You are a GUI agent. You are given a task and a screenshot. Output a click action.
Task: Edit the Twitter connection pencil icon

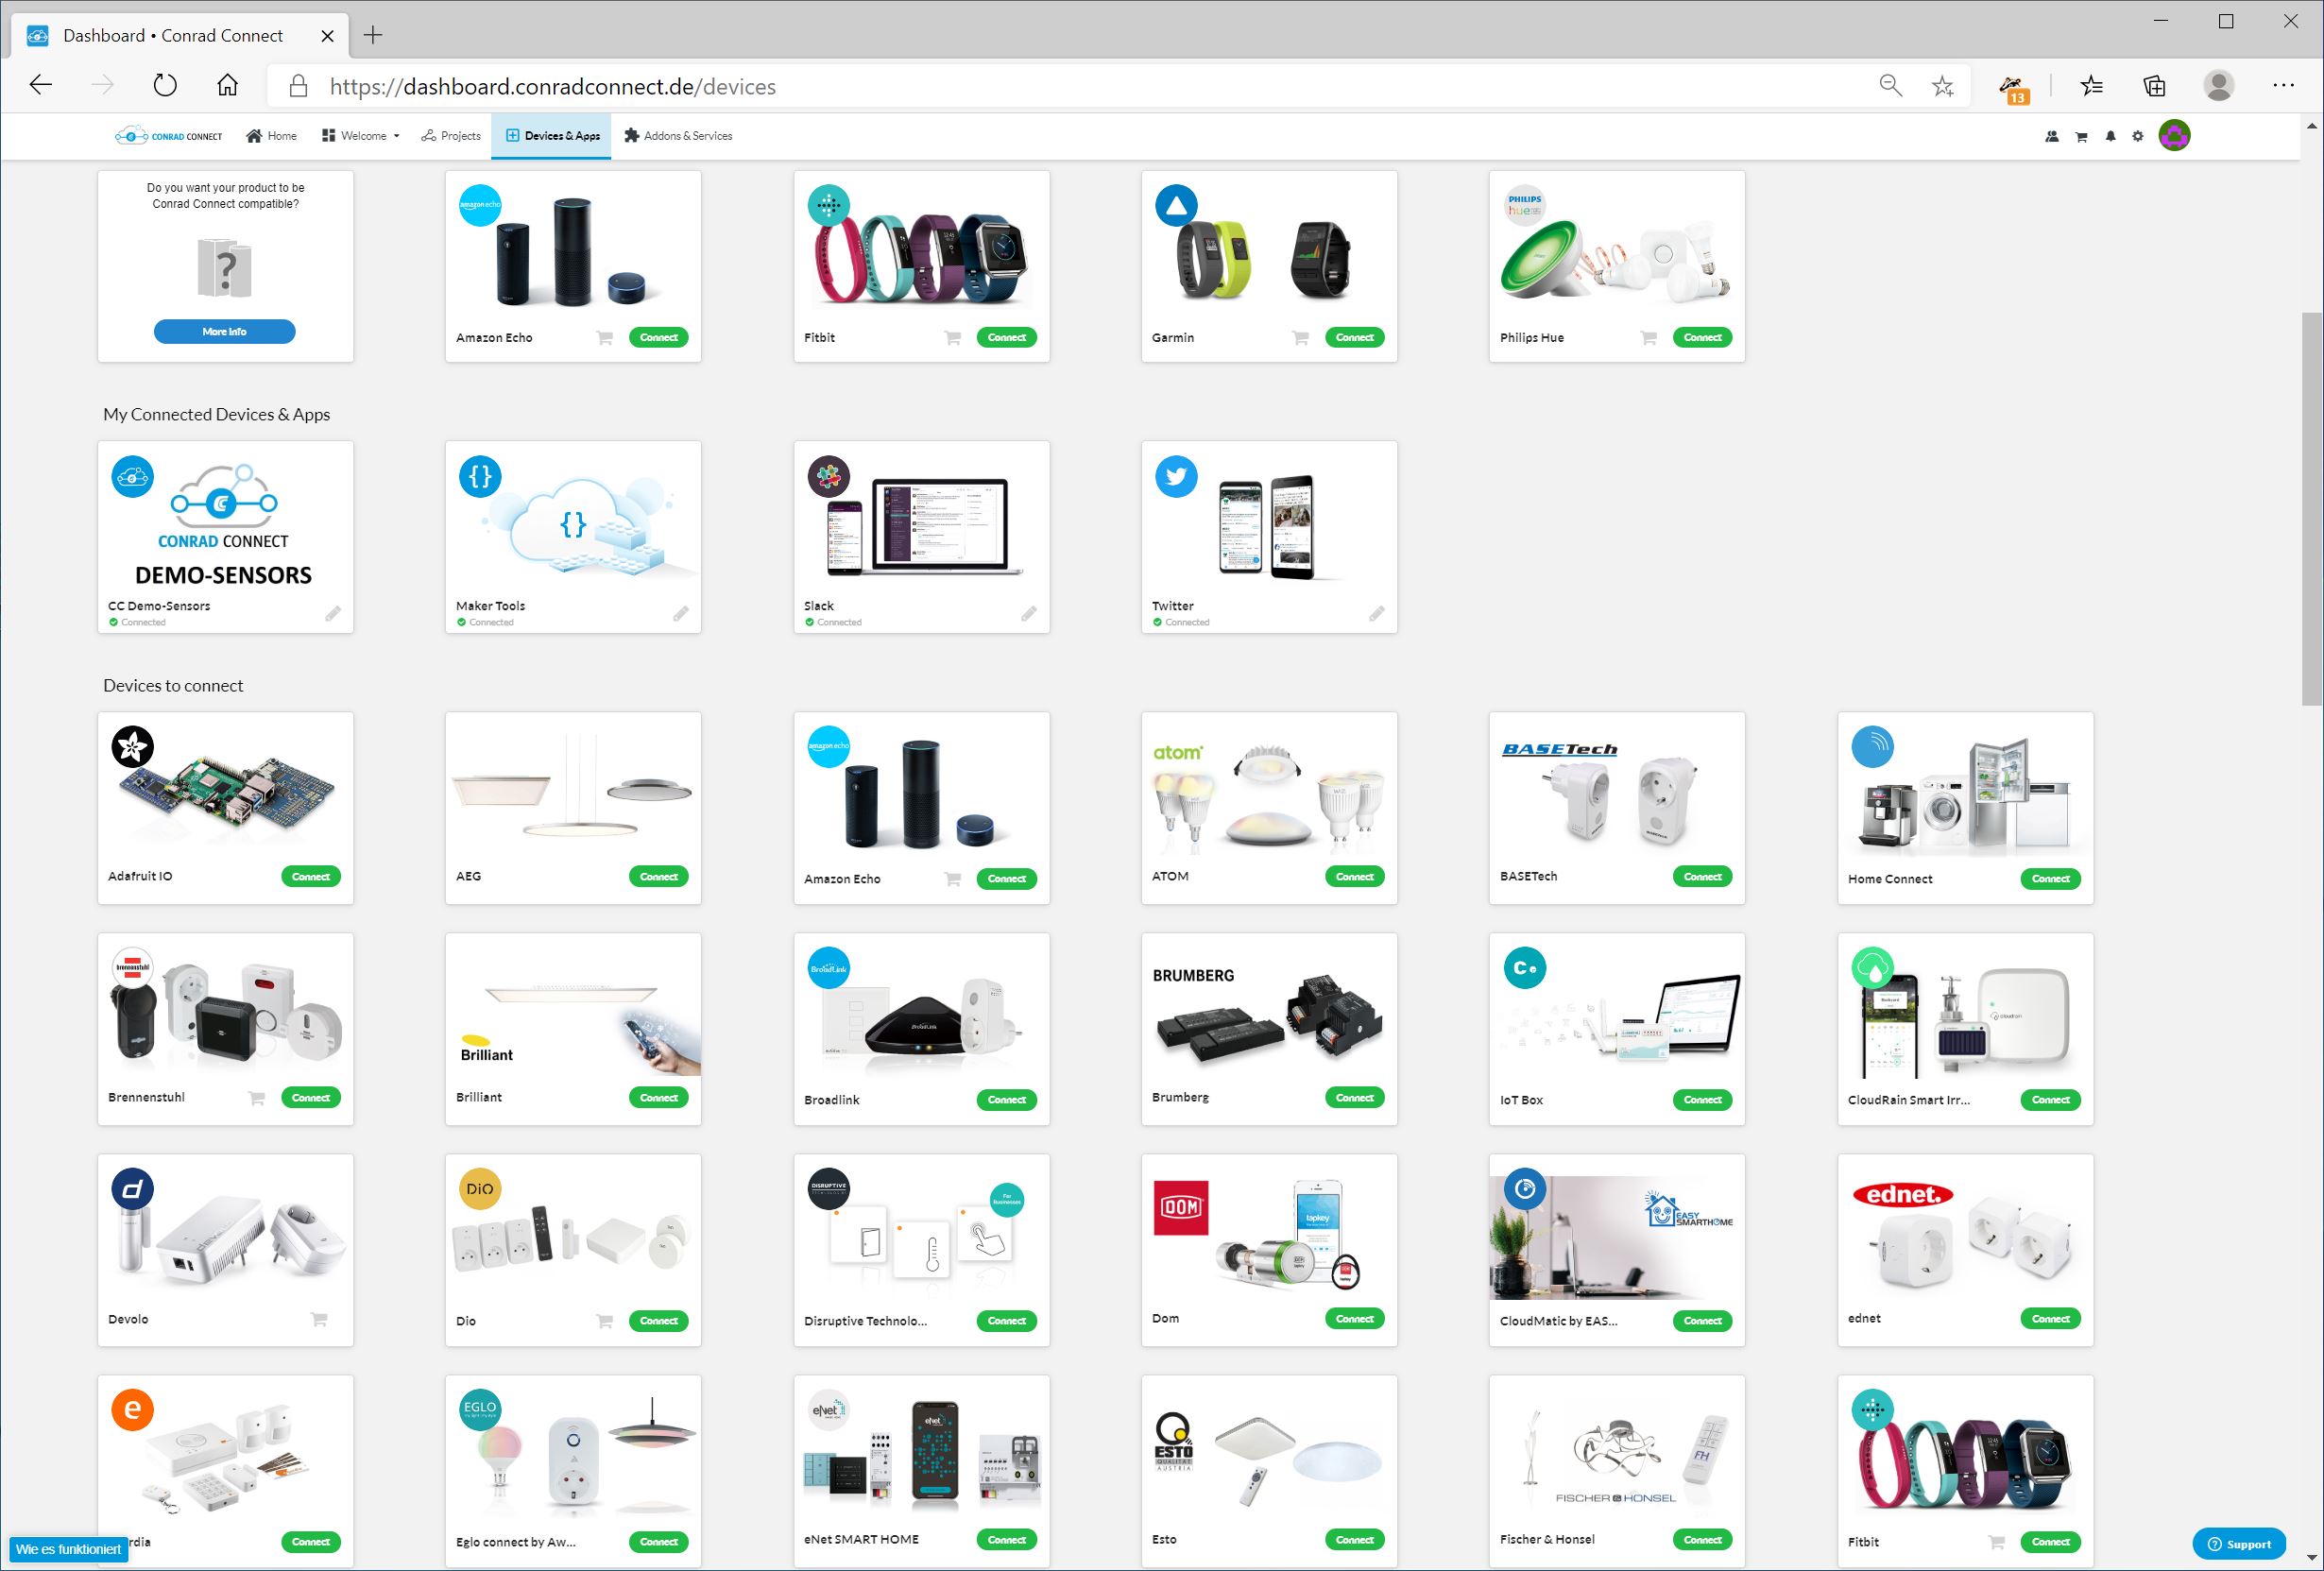1377,613
